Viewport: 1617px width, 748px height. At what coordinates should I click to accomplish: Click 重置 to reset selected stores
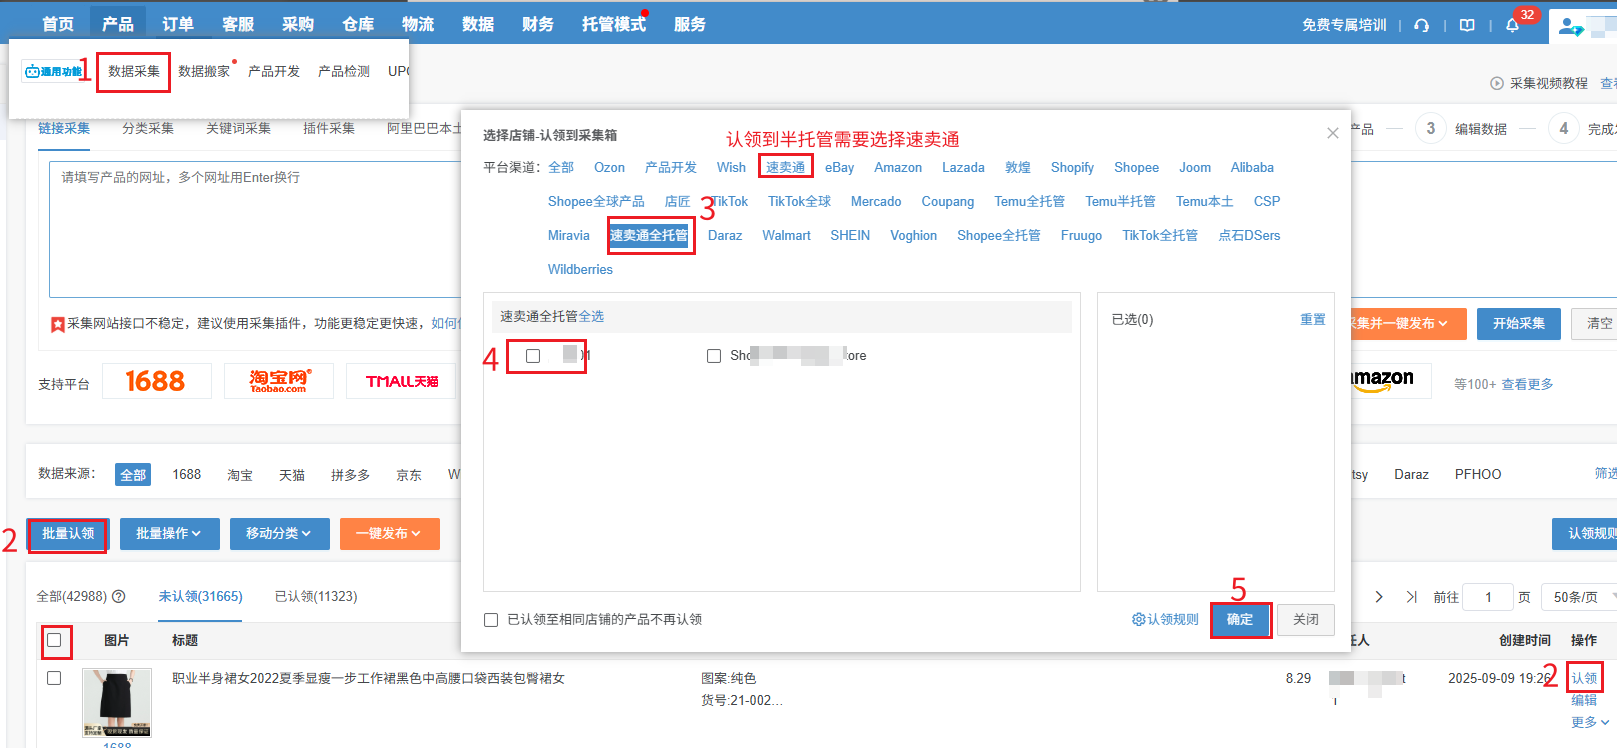point(1313,320)
